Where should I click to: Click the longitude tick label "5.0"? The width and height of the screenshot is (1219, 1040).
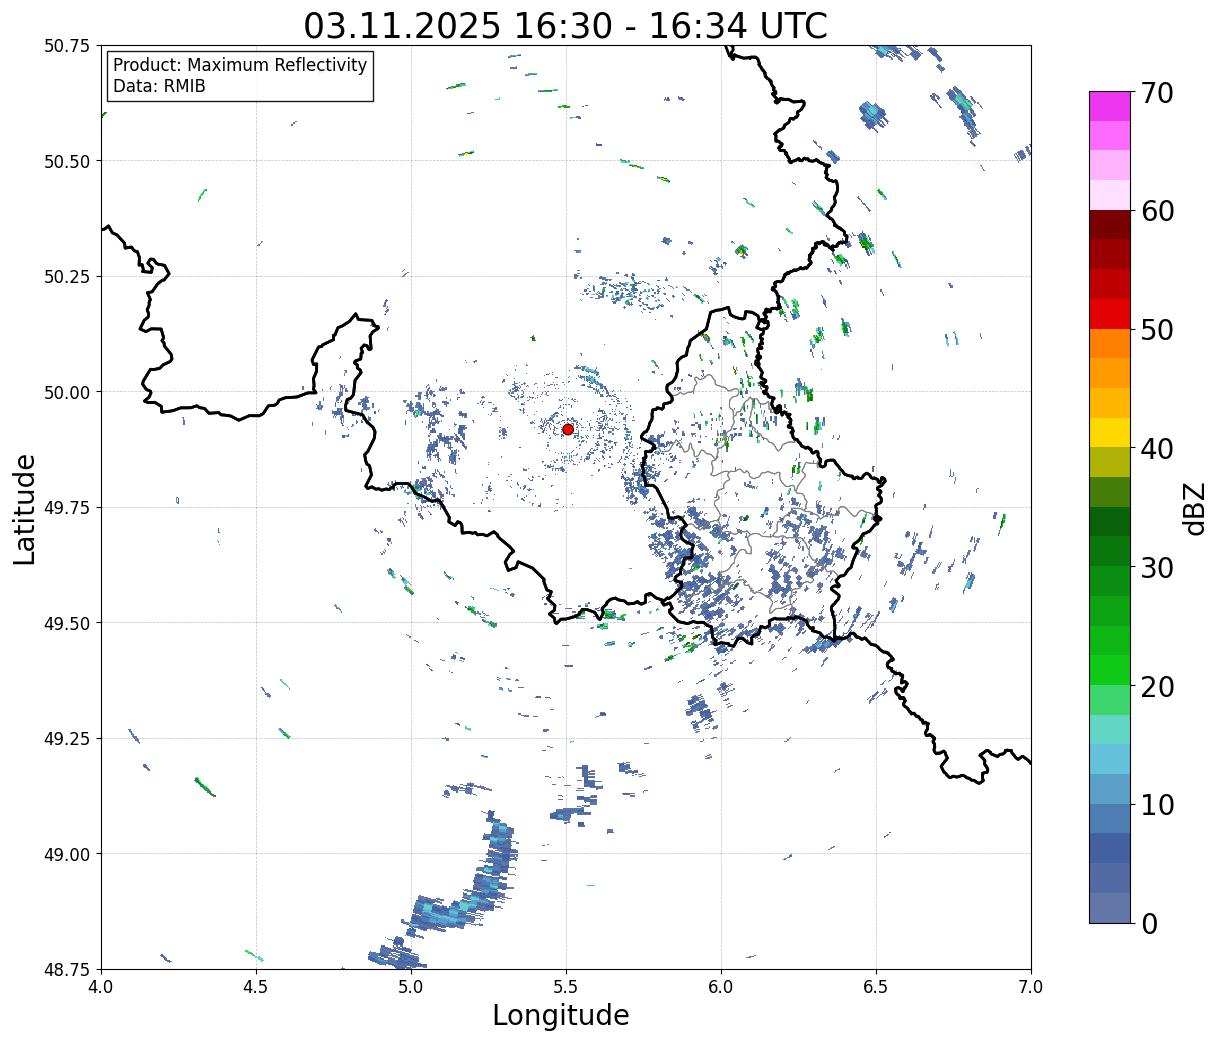click(x=411, y=987)
